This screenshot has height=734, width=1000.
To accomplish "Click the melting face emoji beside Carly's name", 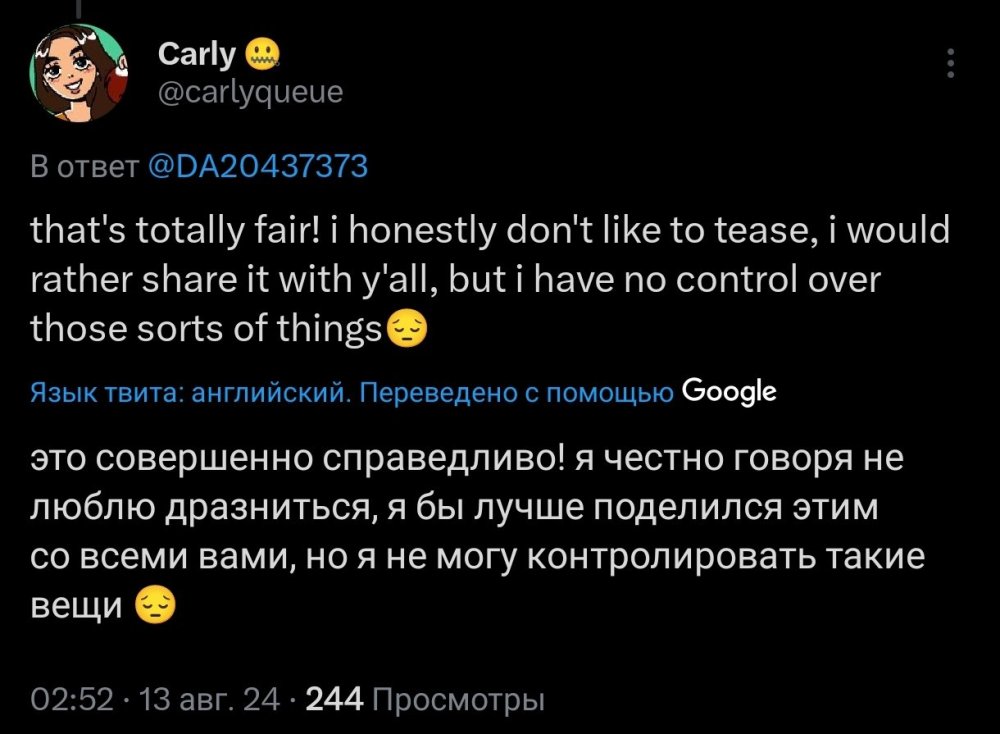I will click(x=262, y=52).
